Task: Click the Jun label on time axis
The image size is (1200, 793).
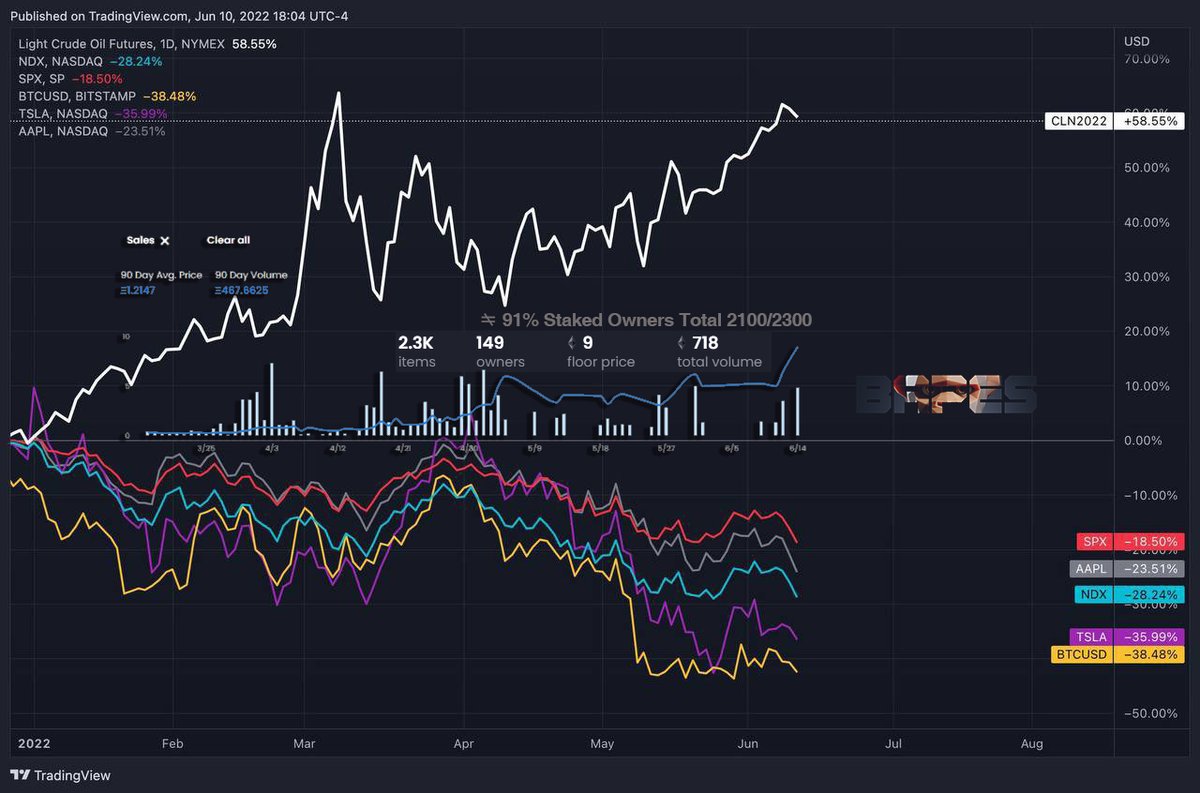Action: coord(748,744)
